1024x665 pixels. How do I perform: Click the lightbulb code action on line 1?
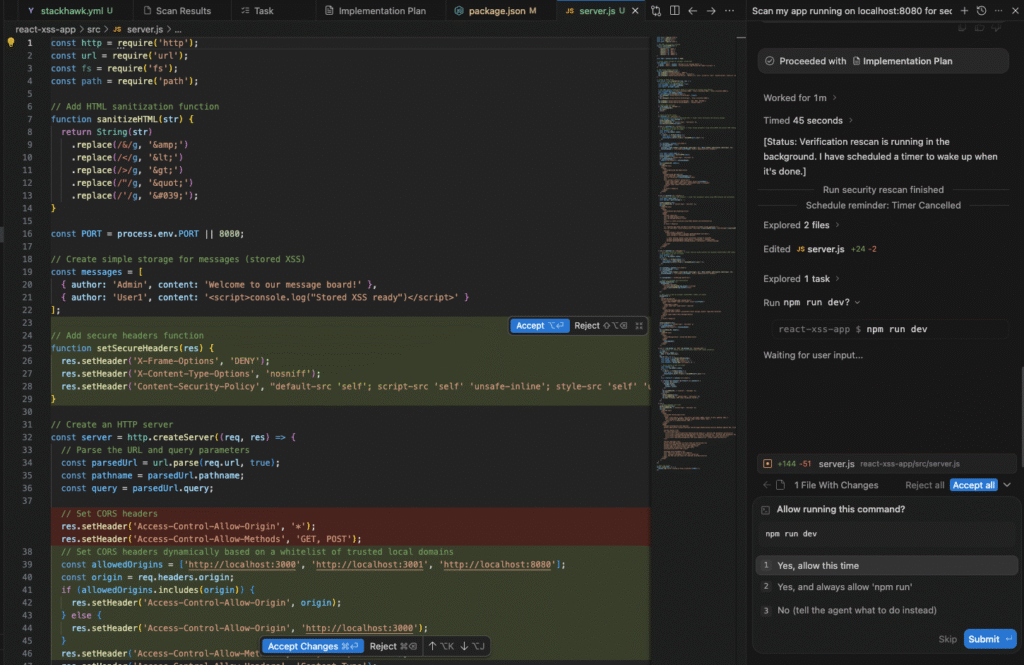[10, 42]
